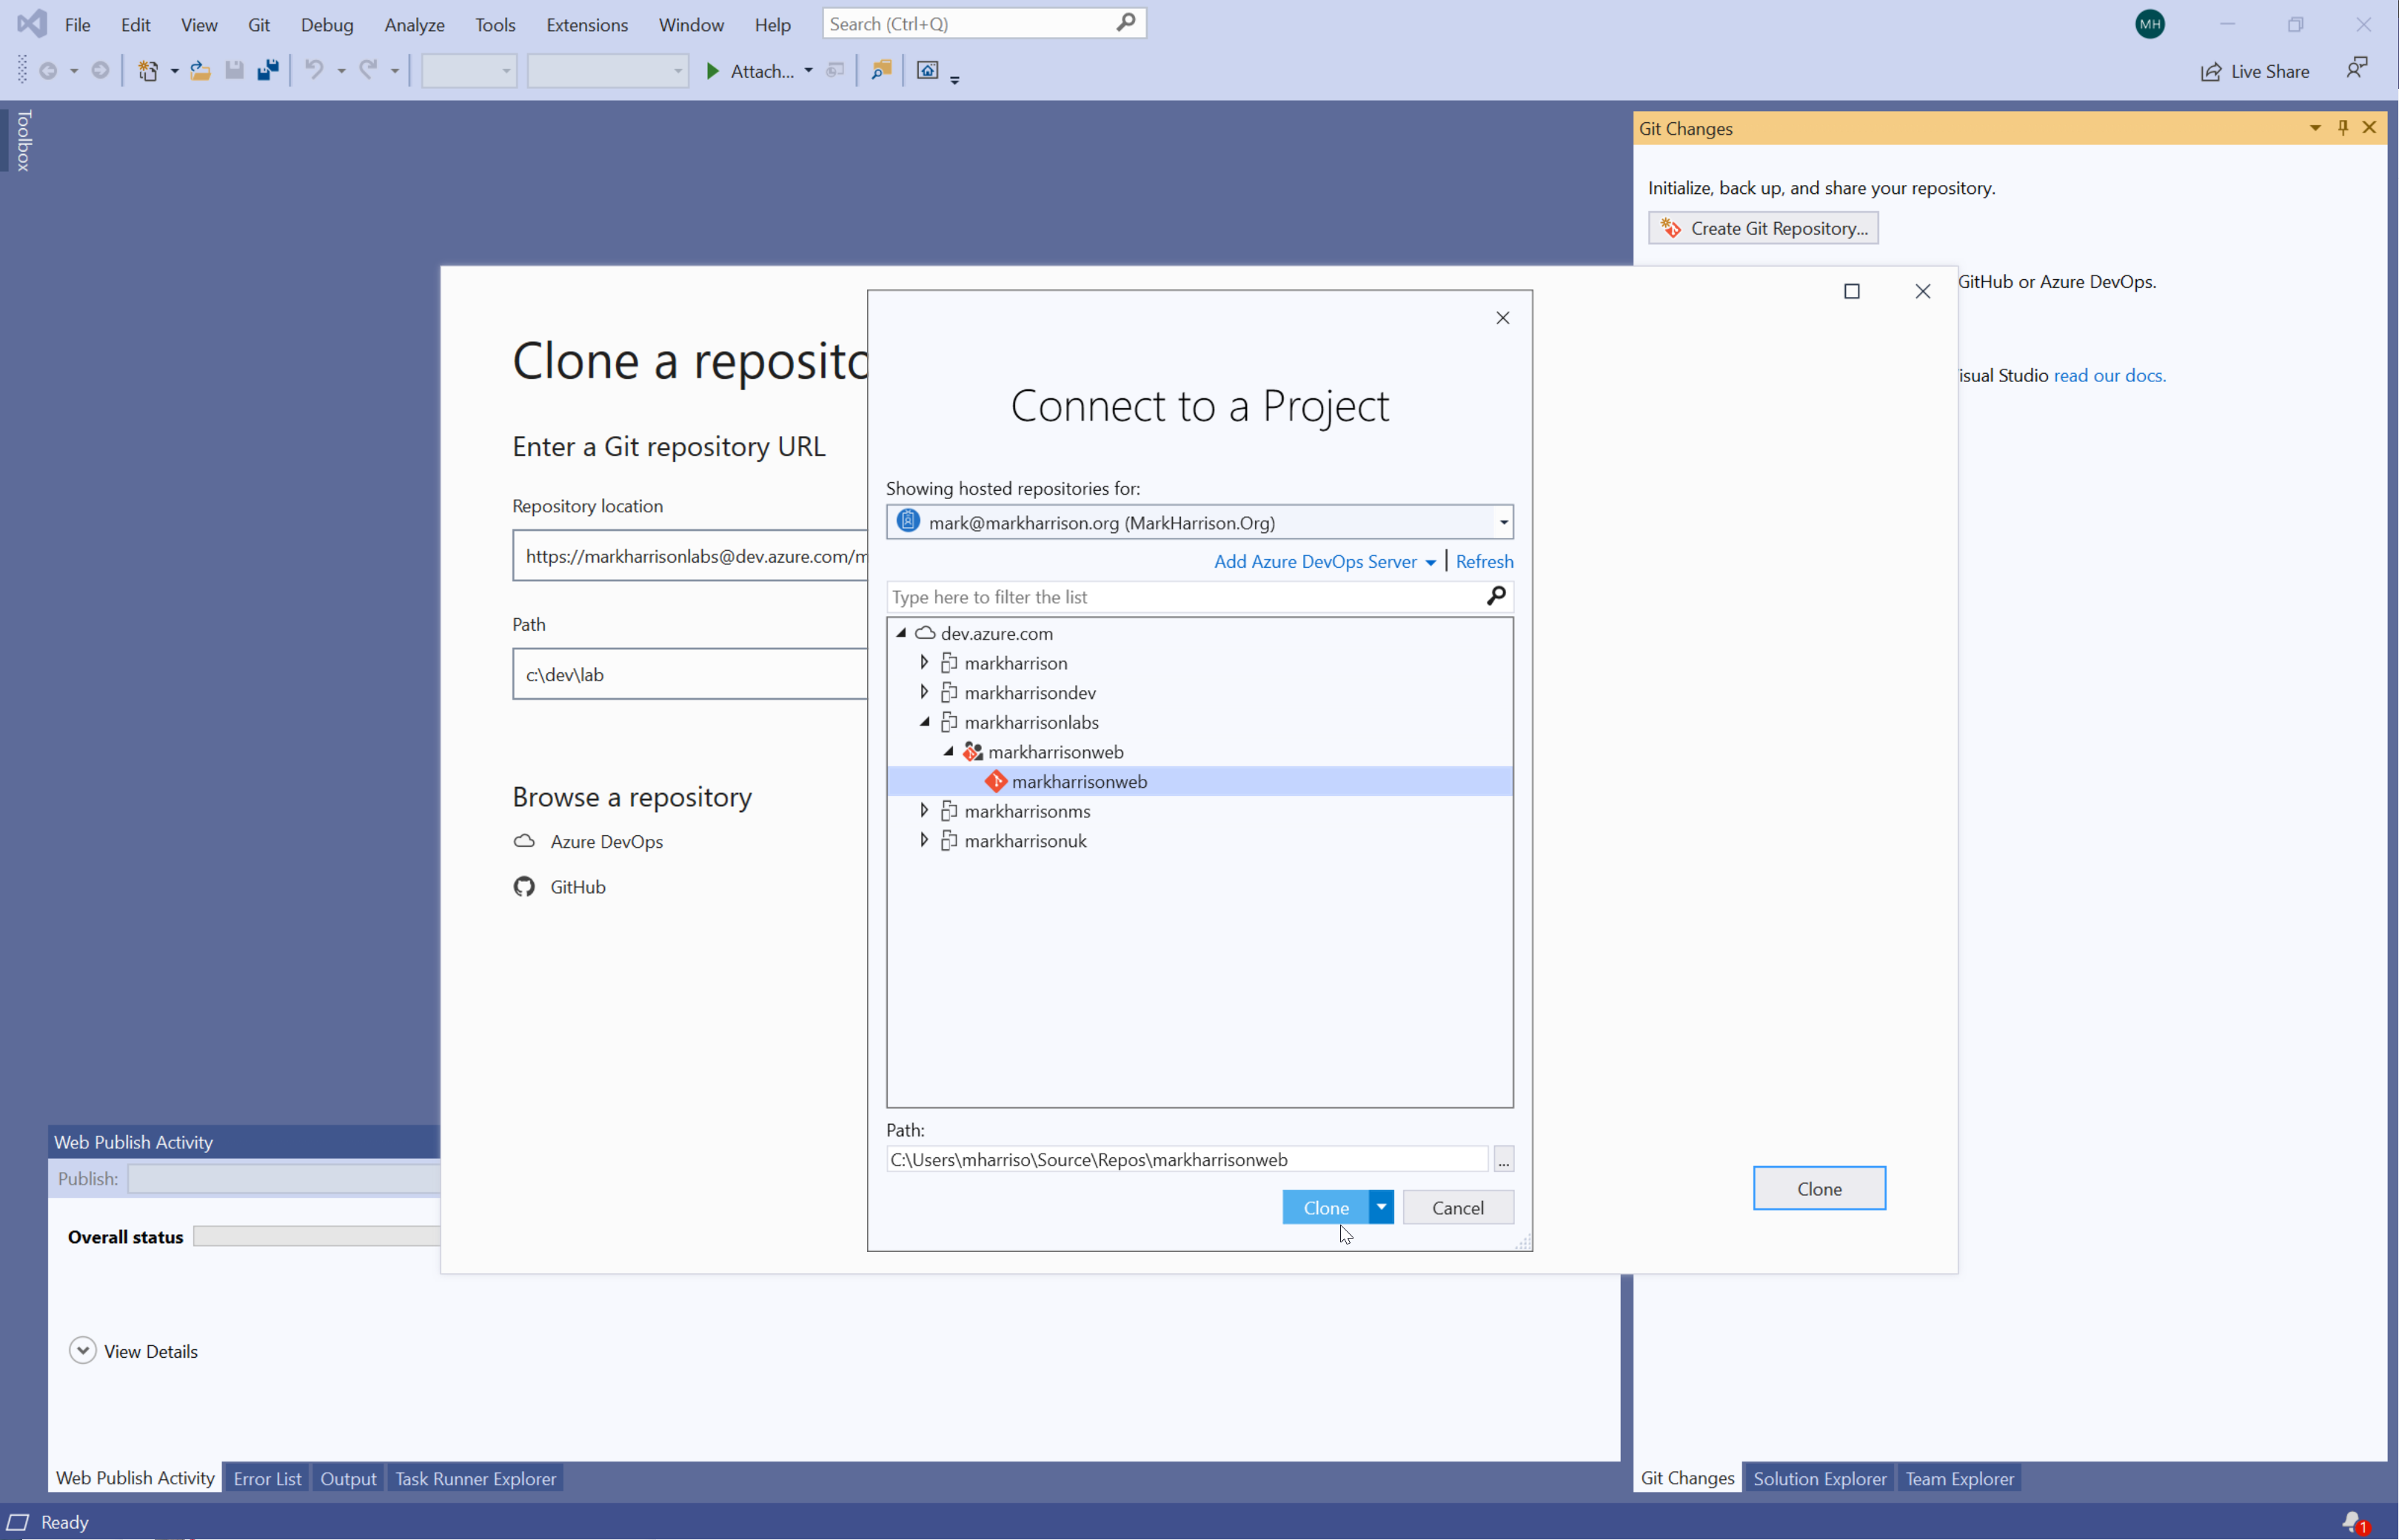Click the filter list search magnifier icon
The height and width of the screenshot is (1540, 2399).
coord(1496,596)
